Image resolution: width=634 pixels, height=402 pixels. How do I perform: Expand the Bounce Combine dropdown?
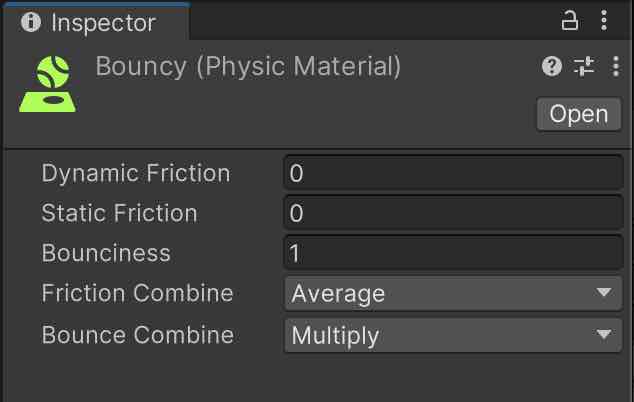453,335
